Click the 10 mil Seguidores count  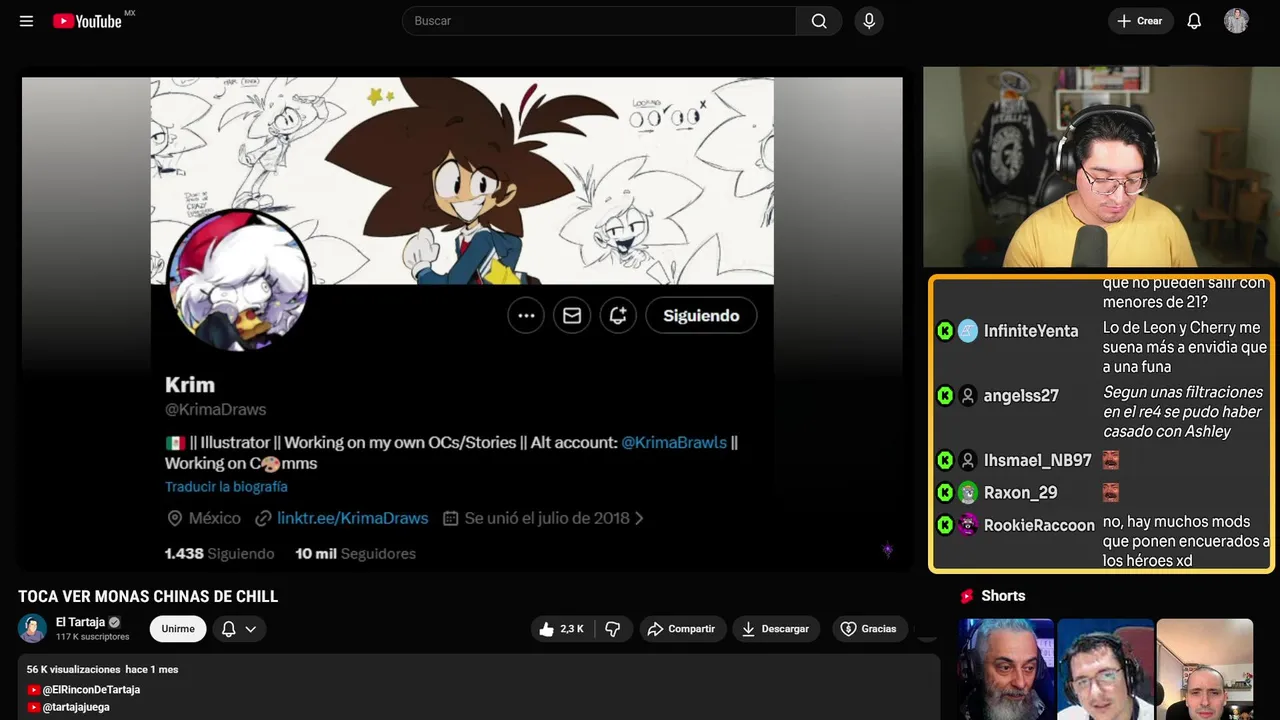[x=355, y=553]
